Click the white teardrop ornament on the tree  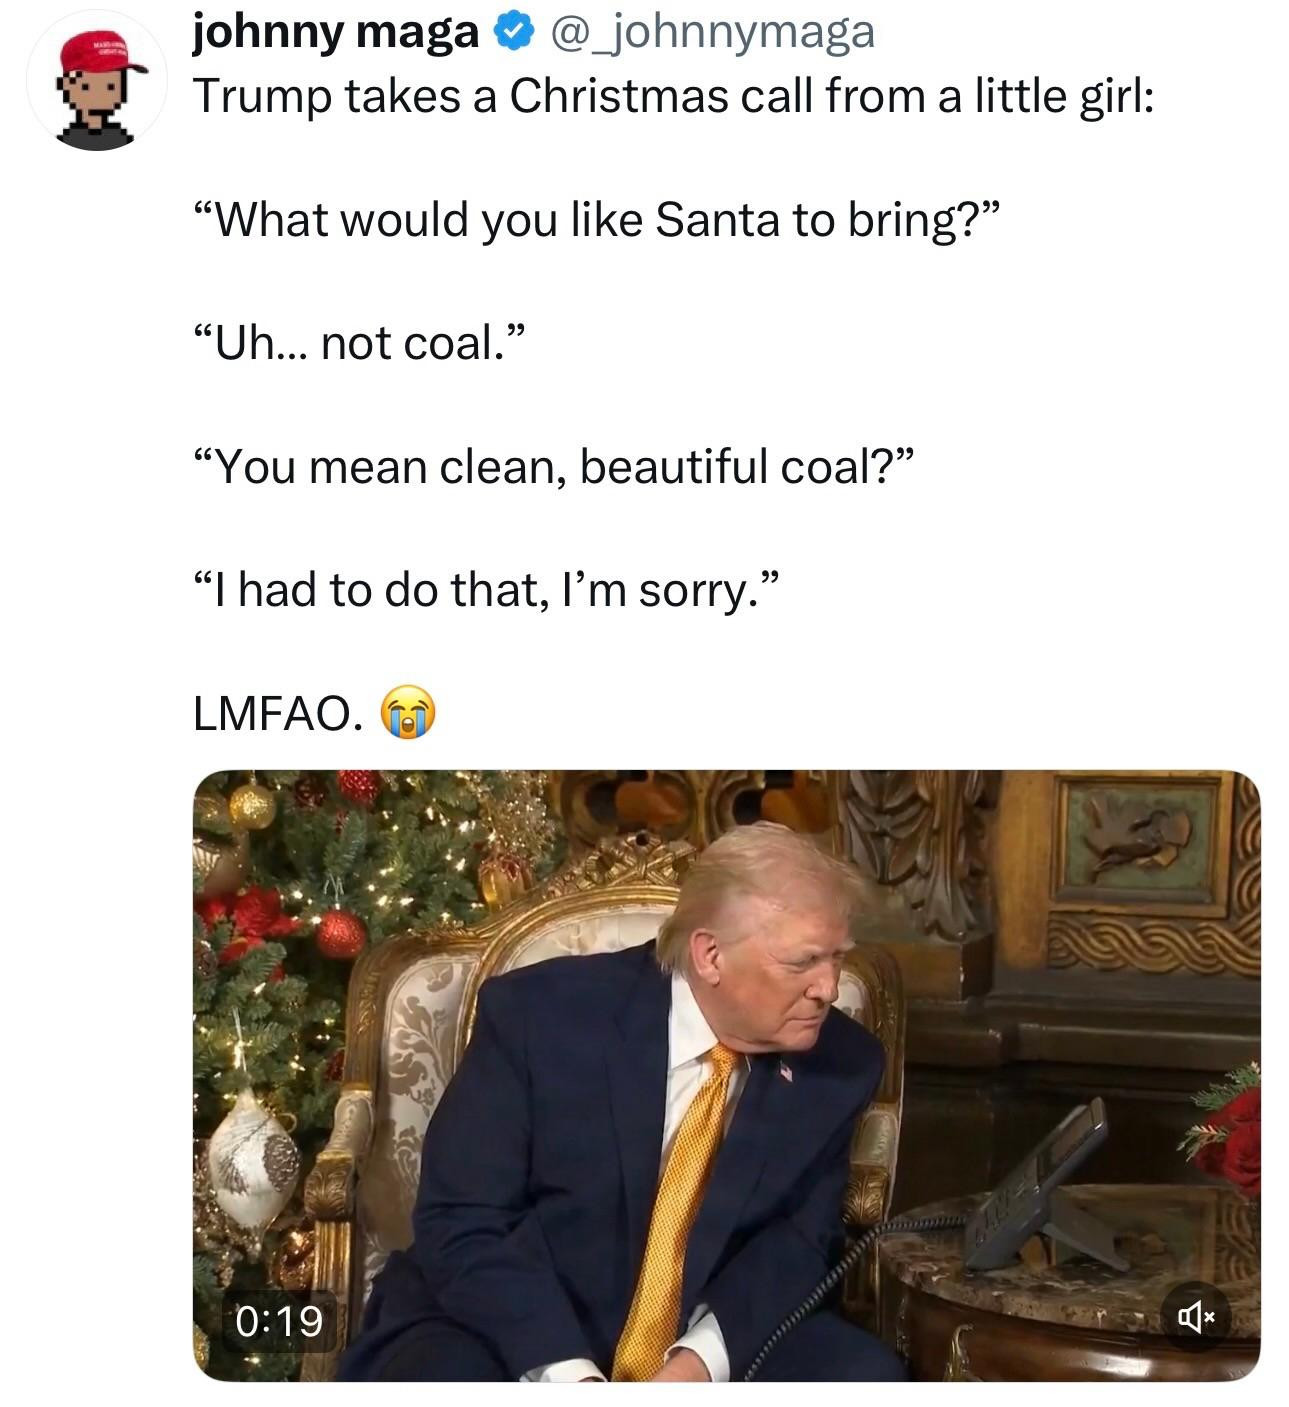coord(255,1158)
